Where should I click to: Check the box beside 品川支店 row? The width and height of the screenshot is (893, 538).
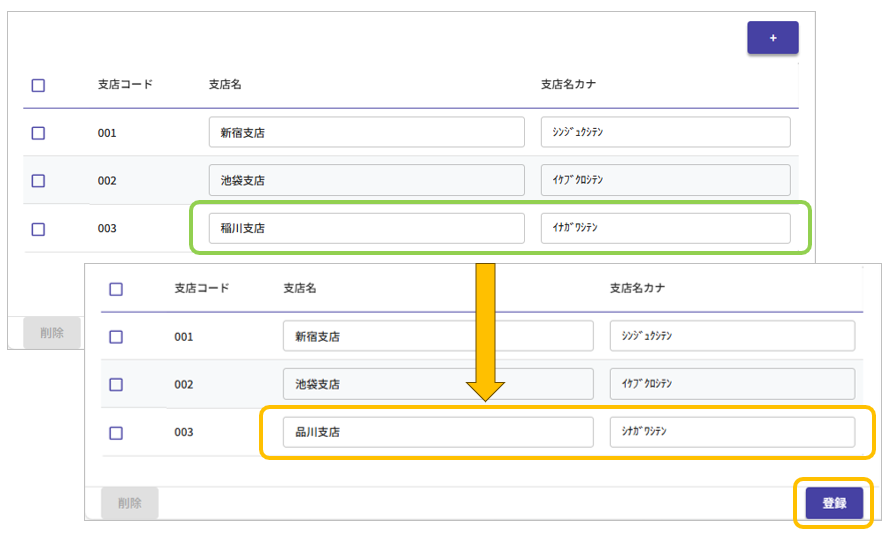[116, 433]
